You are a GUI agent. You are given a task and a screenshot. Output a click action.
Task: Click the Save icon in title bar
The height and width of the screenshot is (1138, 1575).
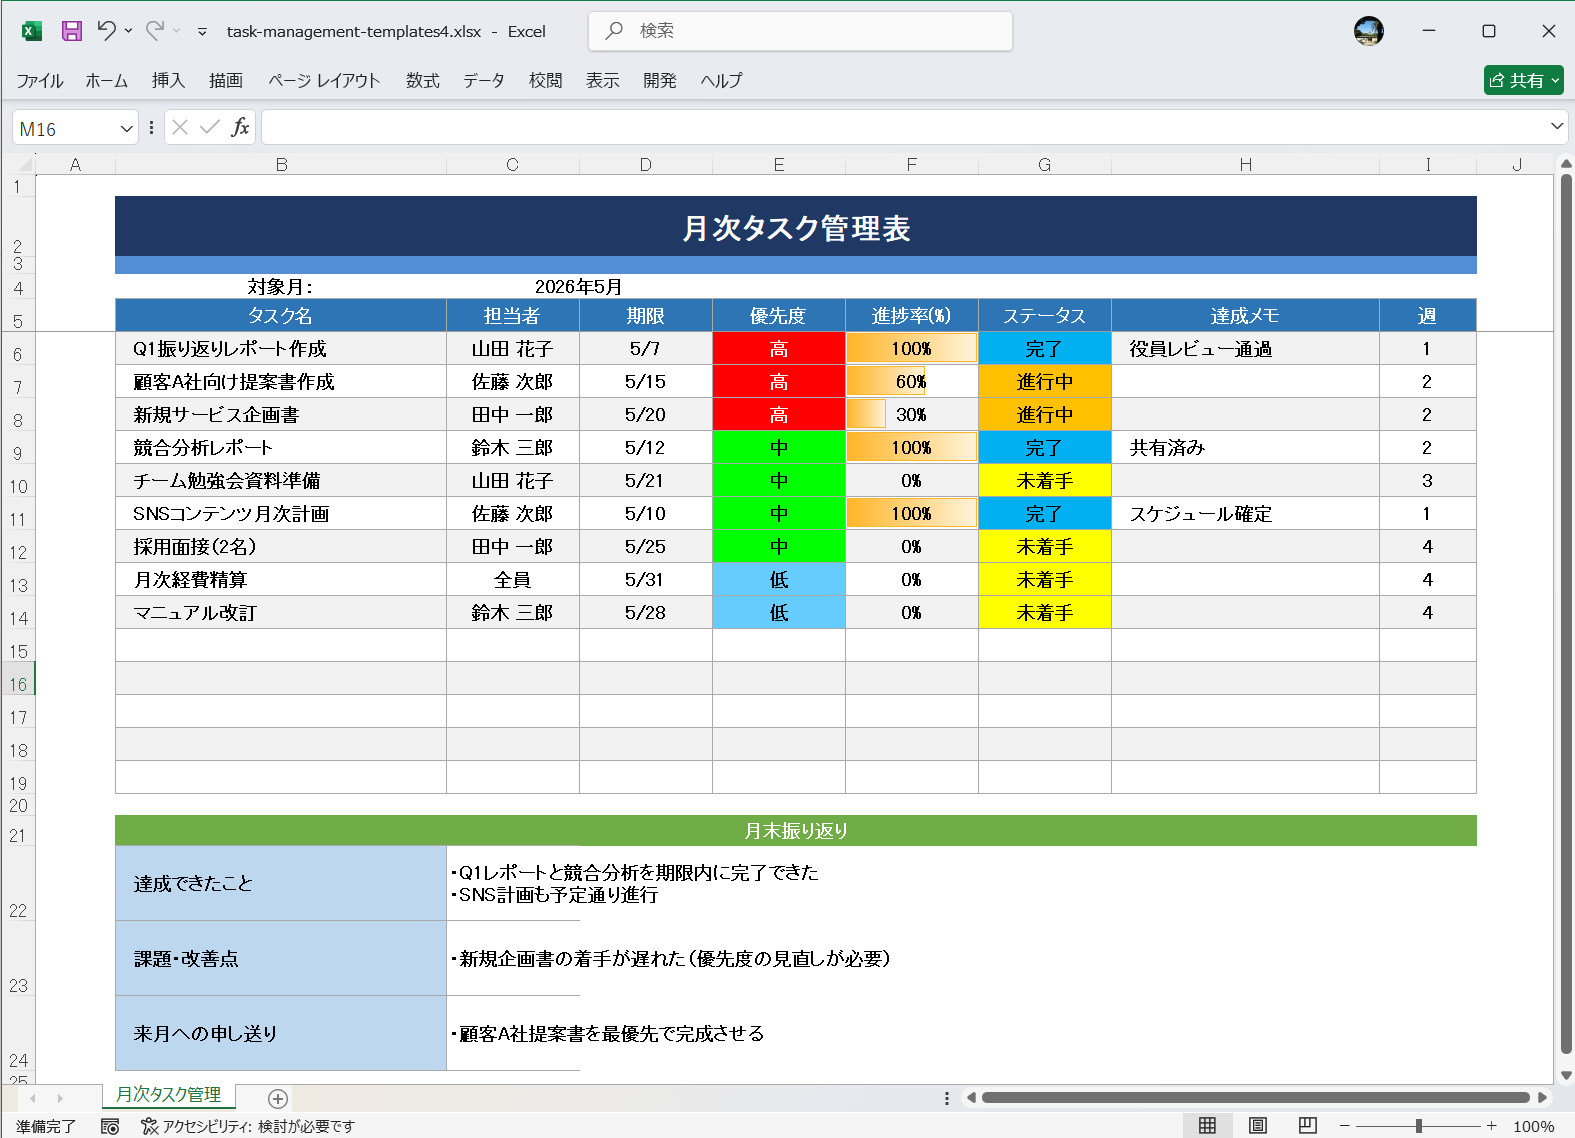coord(72,31)
